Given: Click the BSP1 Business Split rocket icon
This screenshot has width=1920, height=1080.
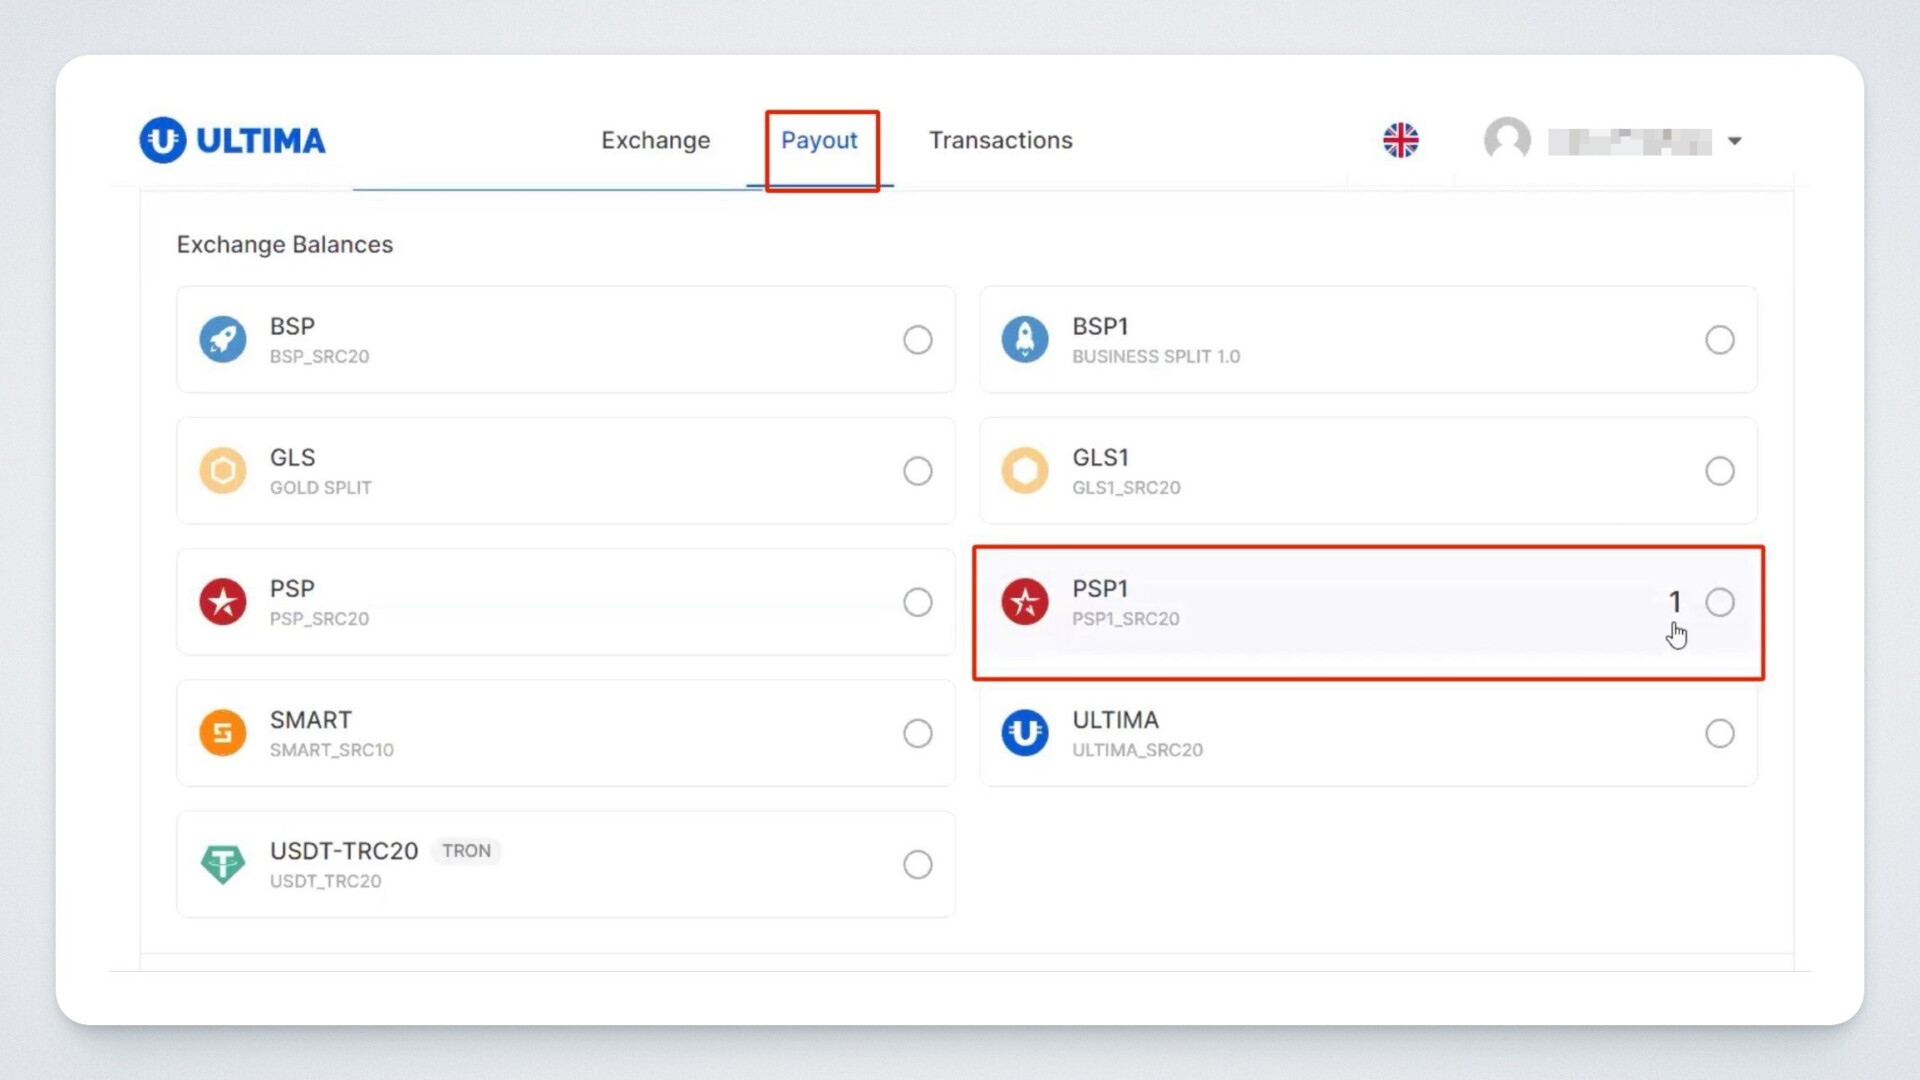Looking at the screenshot, I should 1025,340.
